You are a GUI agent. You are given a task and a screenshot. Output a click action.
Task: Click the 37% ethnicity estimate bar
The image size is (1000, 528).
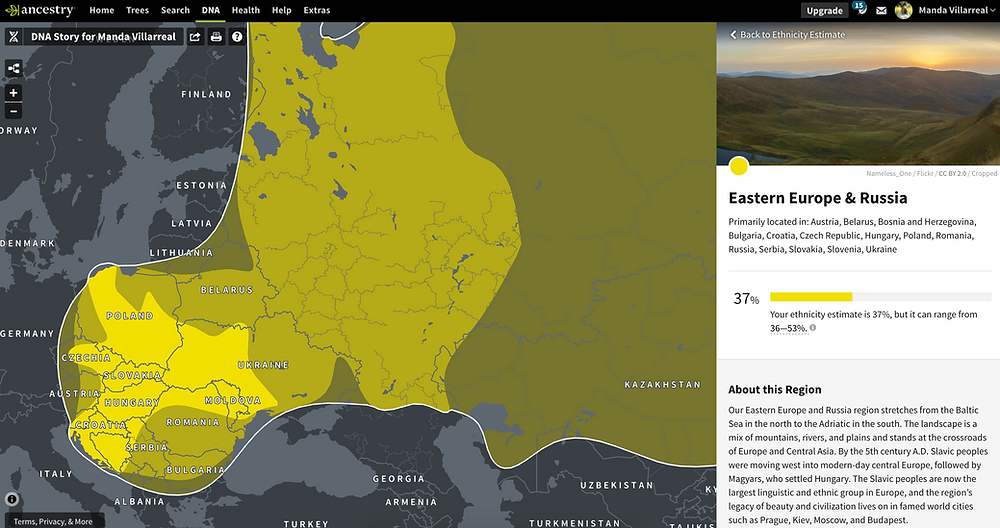(x=880, y=297)
